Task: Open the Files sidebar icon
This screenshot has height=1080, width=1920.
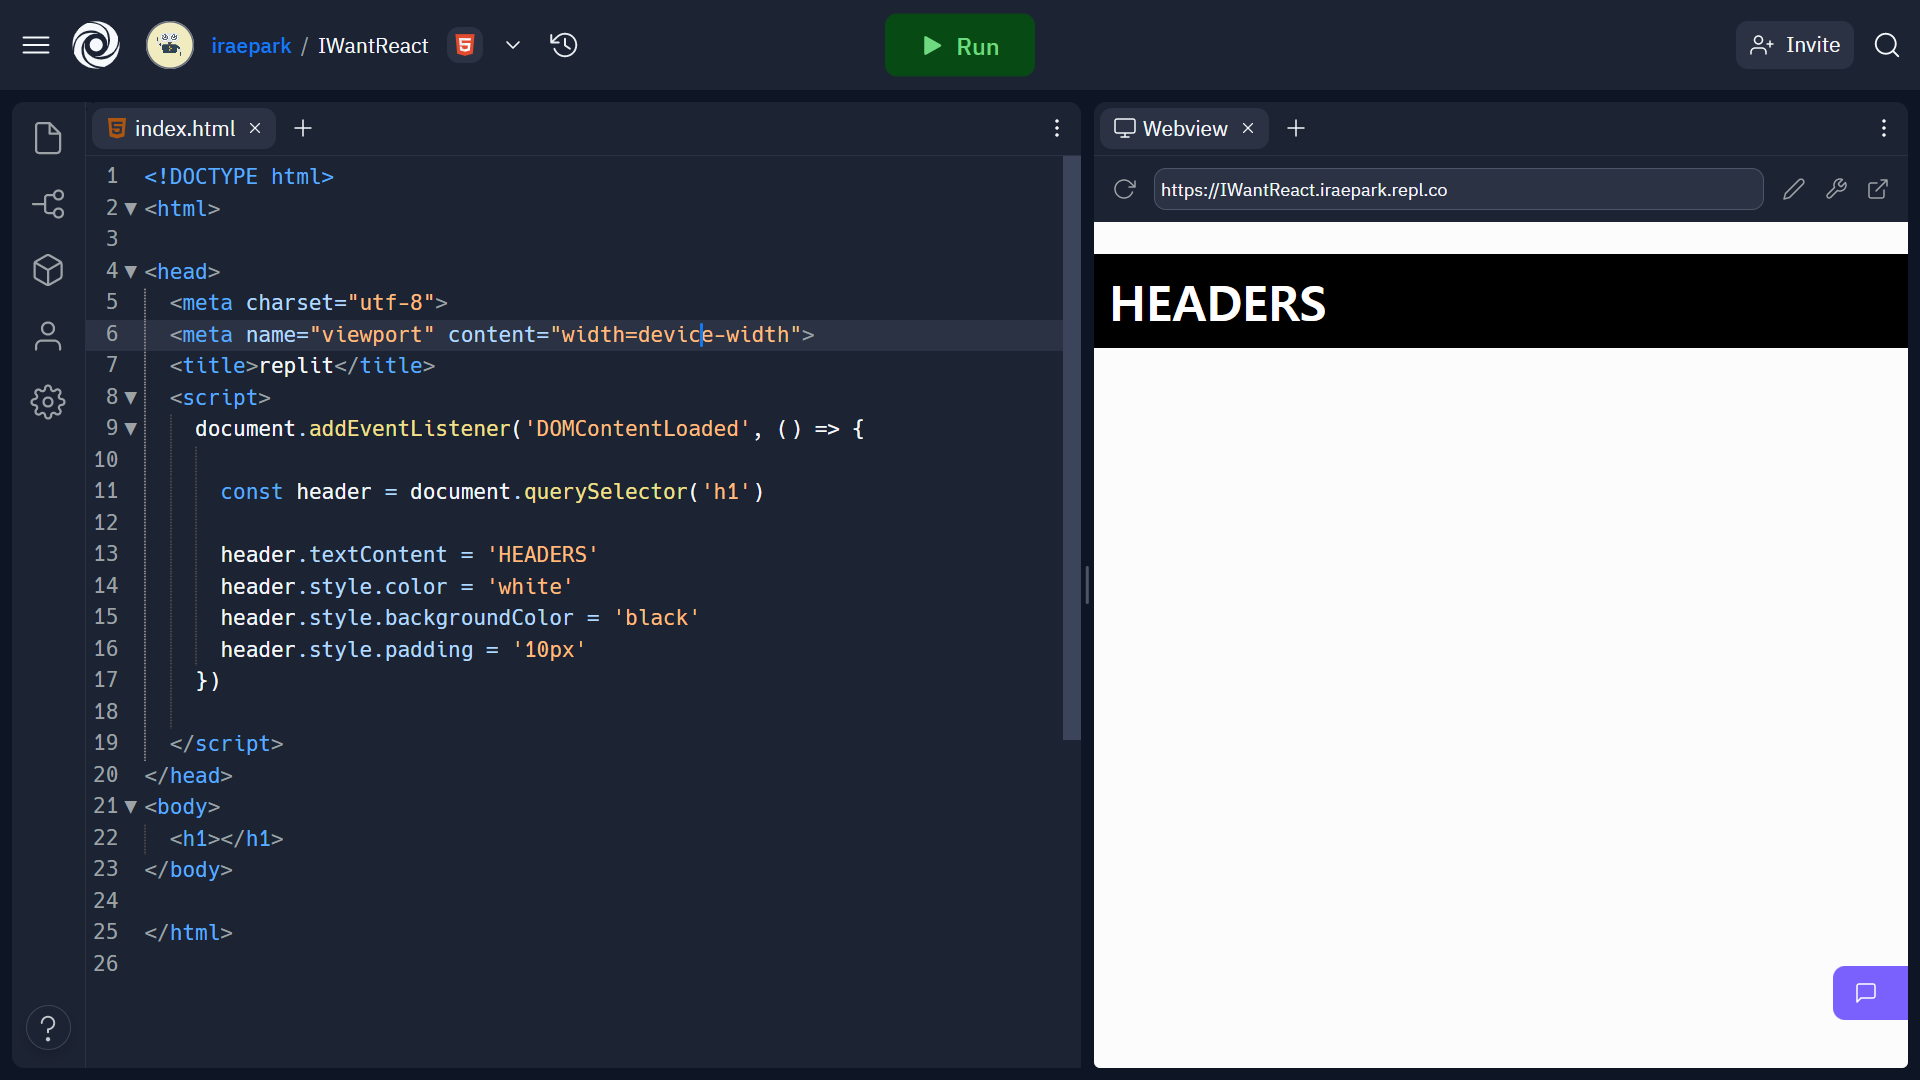Action: coord(48,138)
